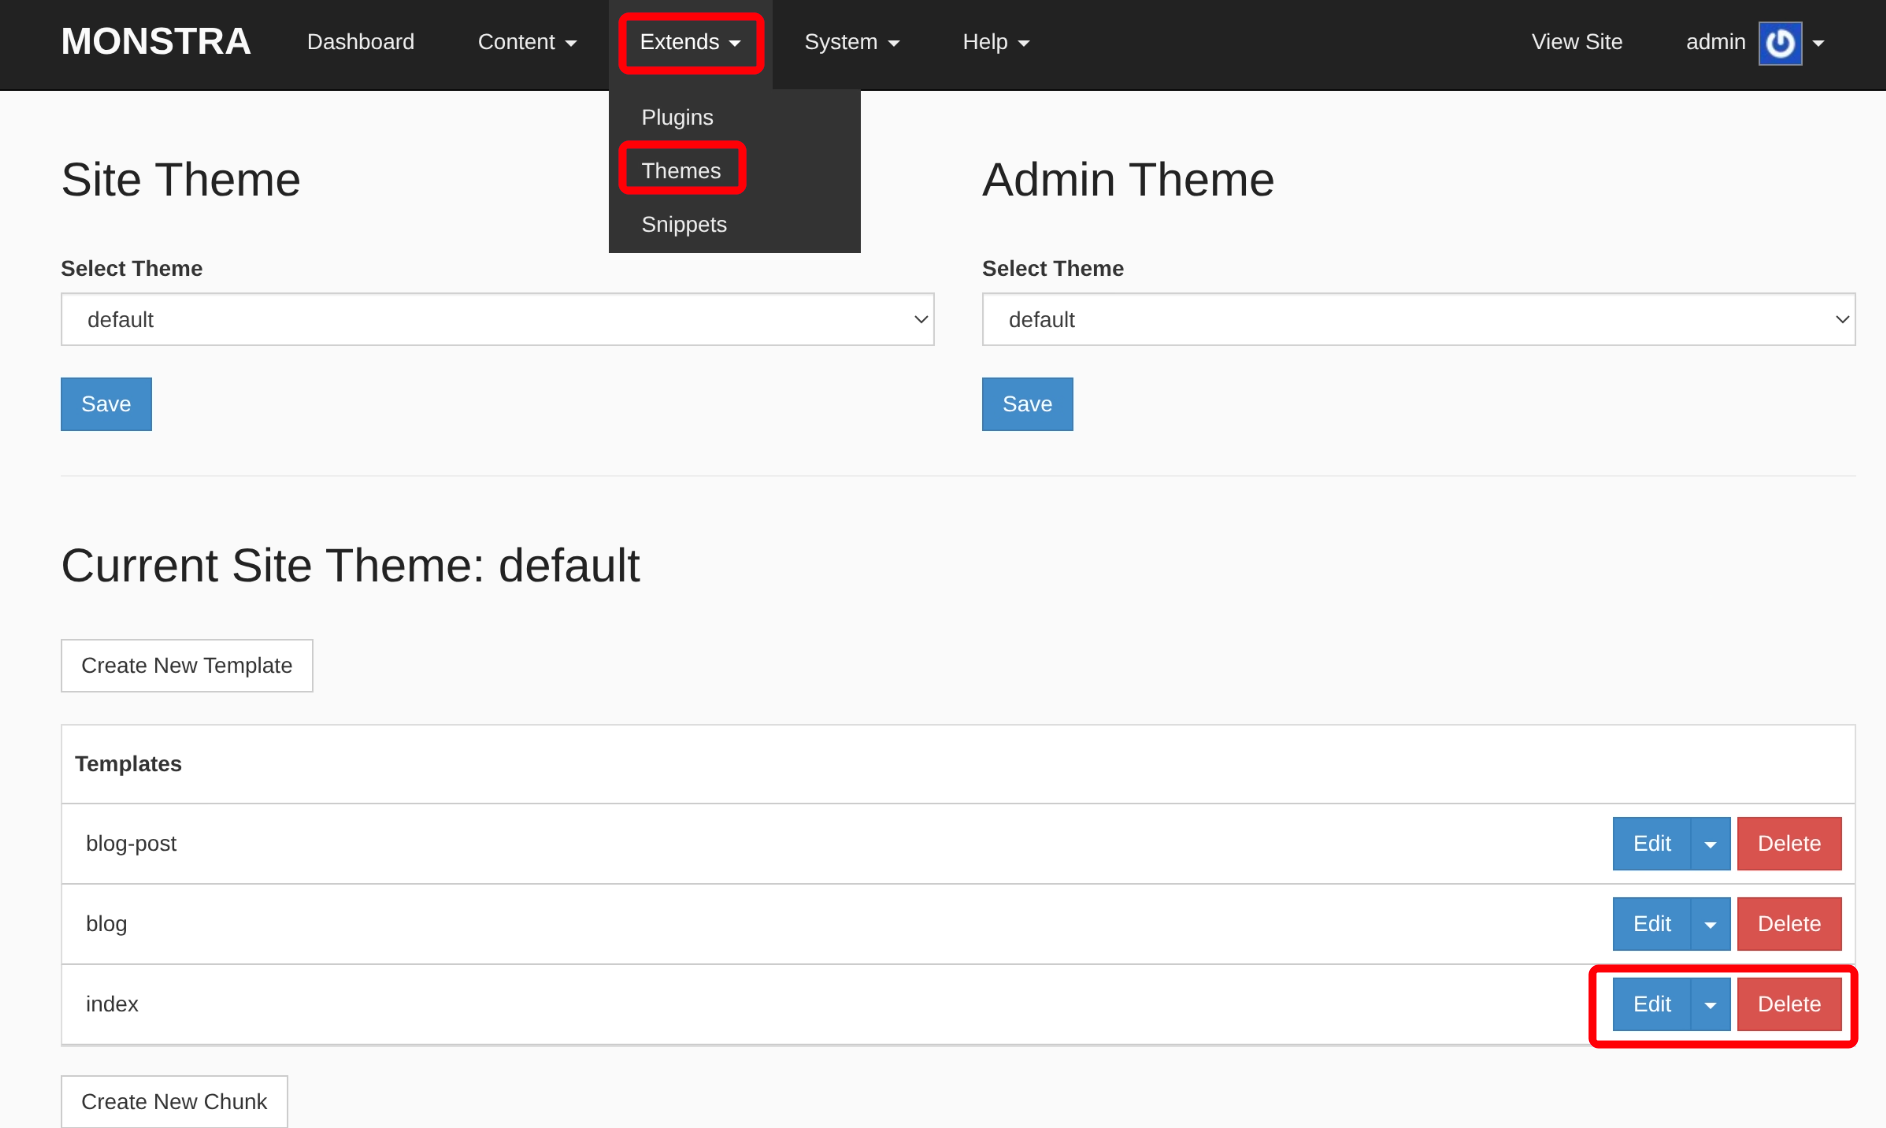1886x1128 pixels.
Task: Save the Admin Theme selection
Action: 1027,404
